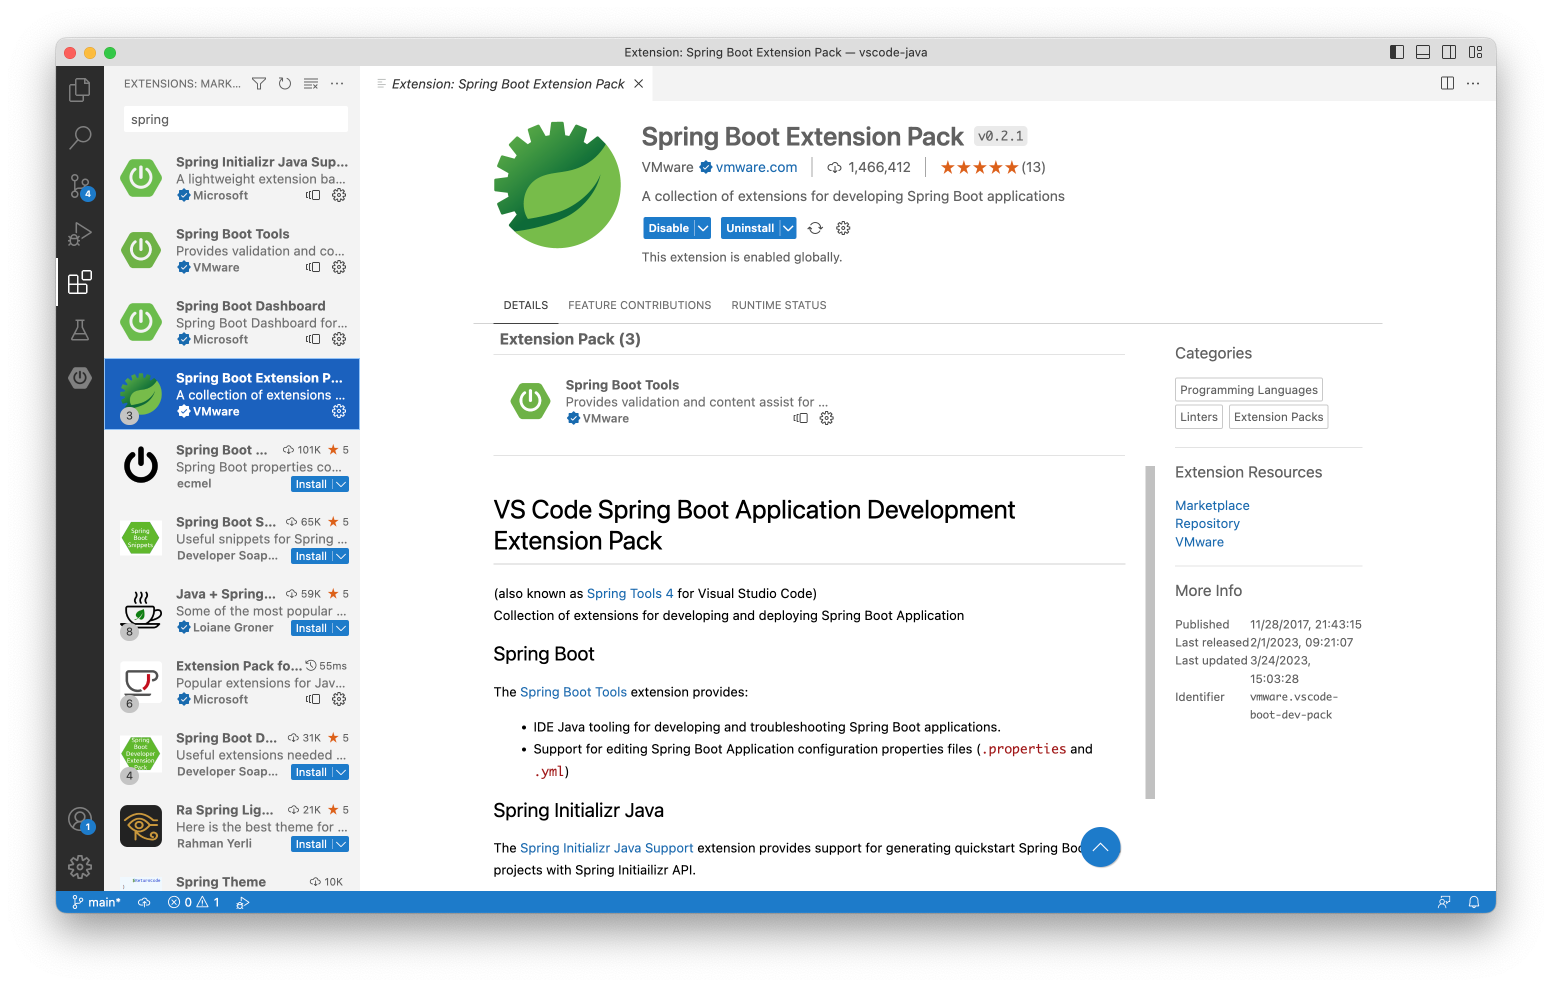
Task: Switch to the Feature Contributions tab
Action: click(639, 305)
